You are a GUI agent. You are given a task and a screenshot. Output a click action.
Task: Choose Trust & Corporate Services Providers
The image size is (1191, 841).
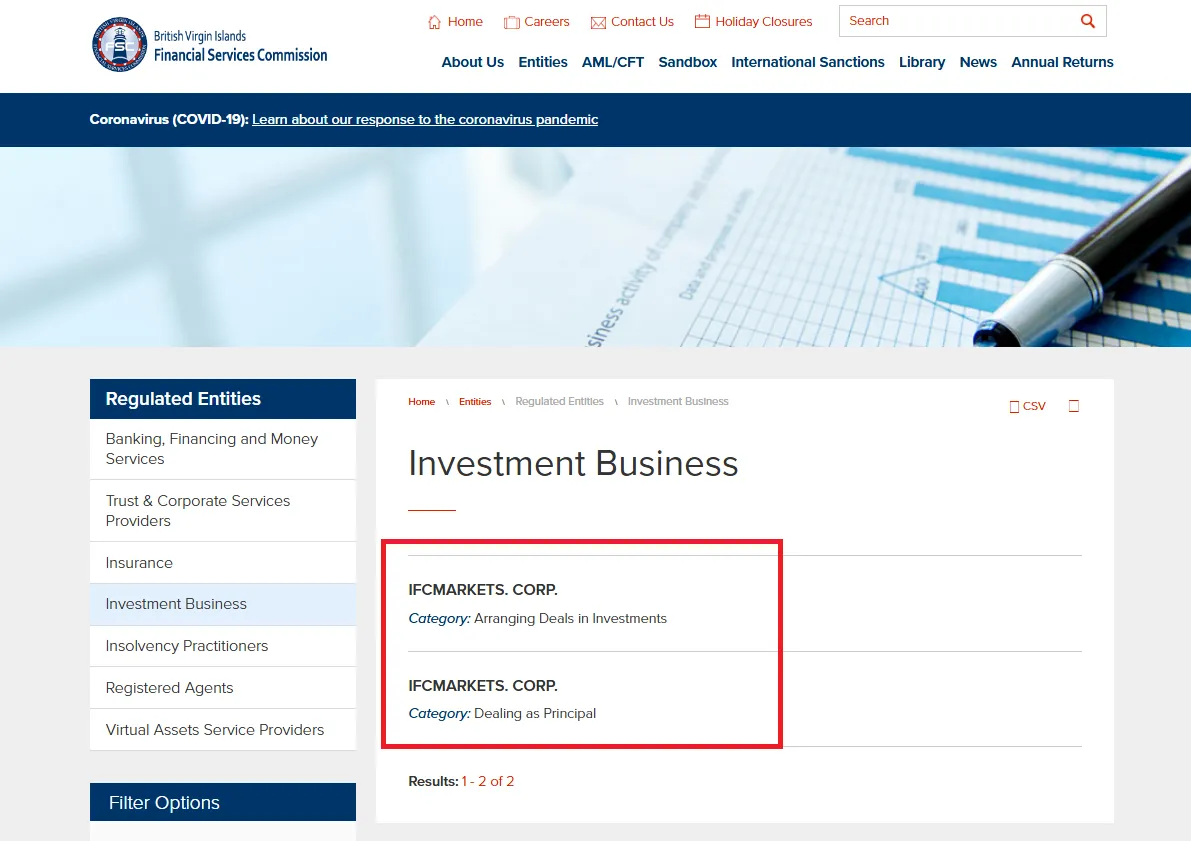[x=198, y=511]
